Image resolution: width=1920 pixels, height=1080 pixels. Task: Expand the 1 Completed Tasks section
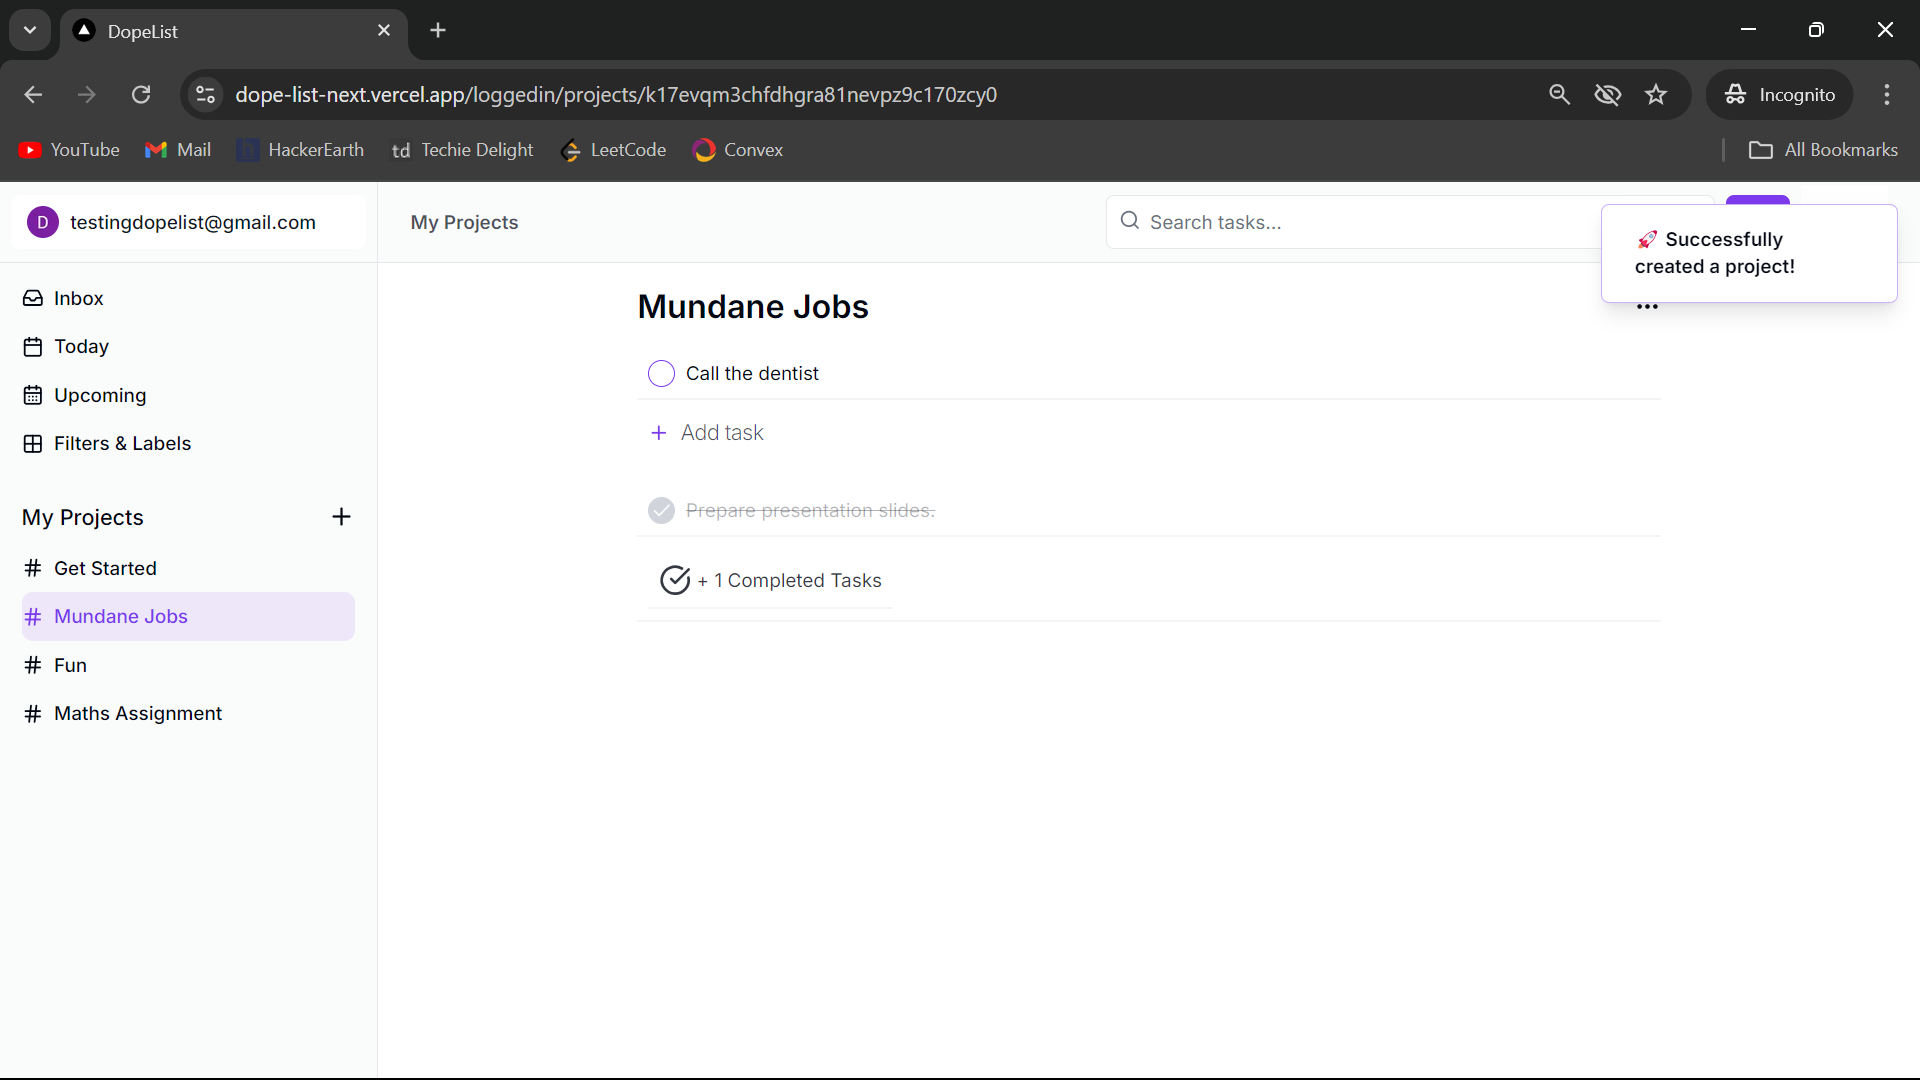coord(770,580)
